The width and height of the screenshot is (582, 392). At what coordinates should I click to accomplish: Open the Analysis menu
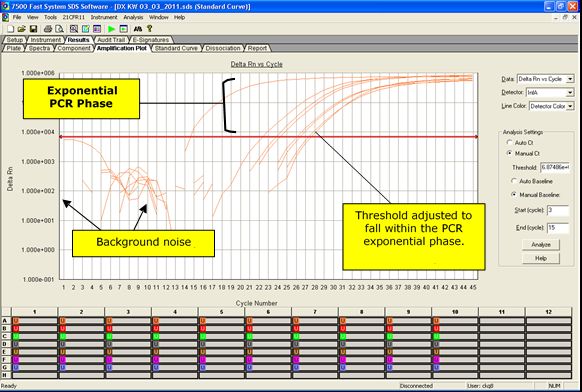[133, 17]
